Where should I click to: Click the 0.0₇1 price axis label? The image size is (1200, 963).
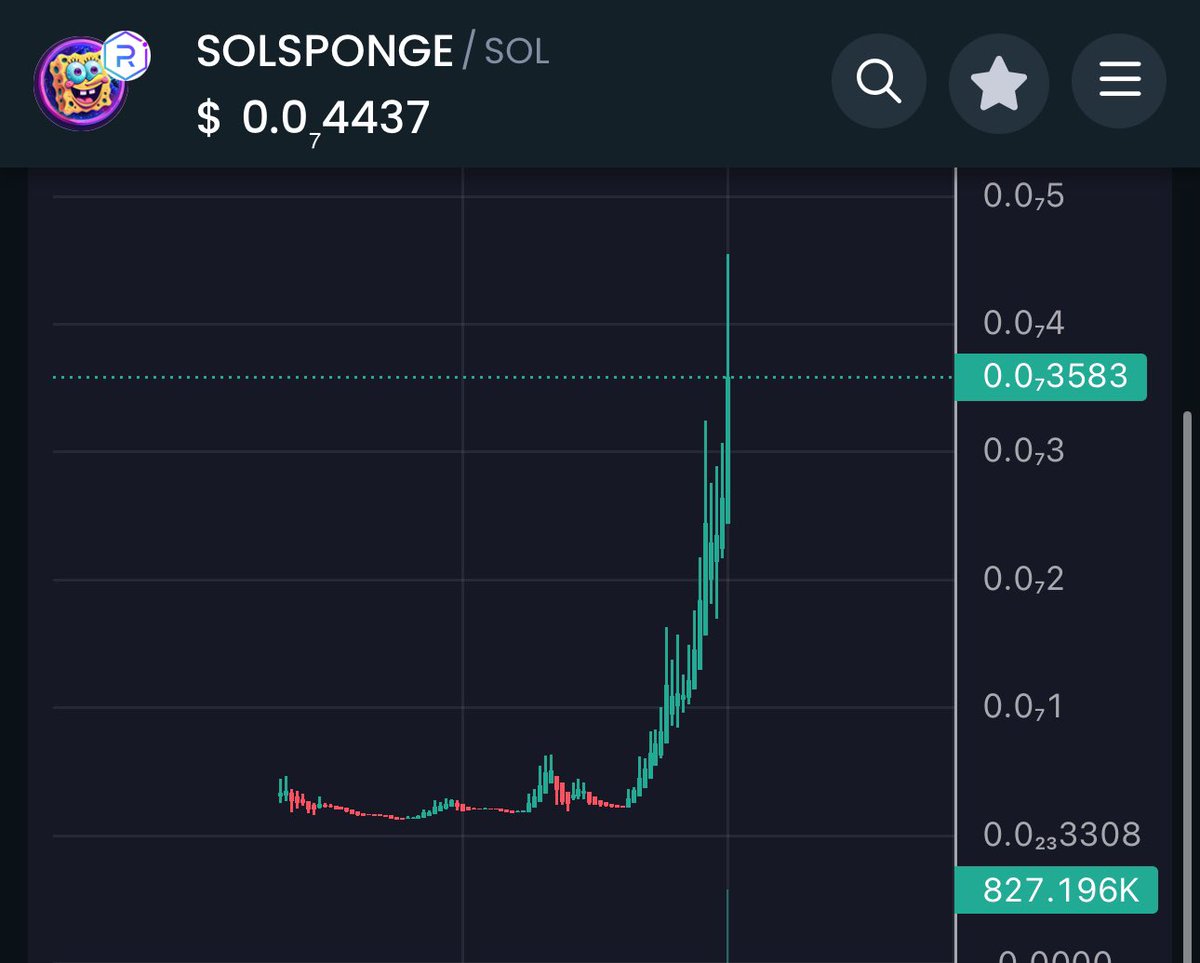1024,708
